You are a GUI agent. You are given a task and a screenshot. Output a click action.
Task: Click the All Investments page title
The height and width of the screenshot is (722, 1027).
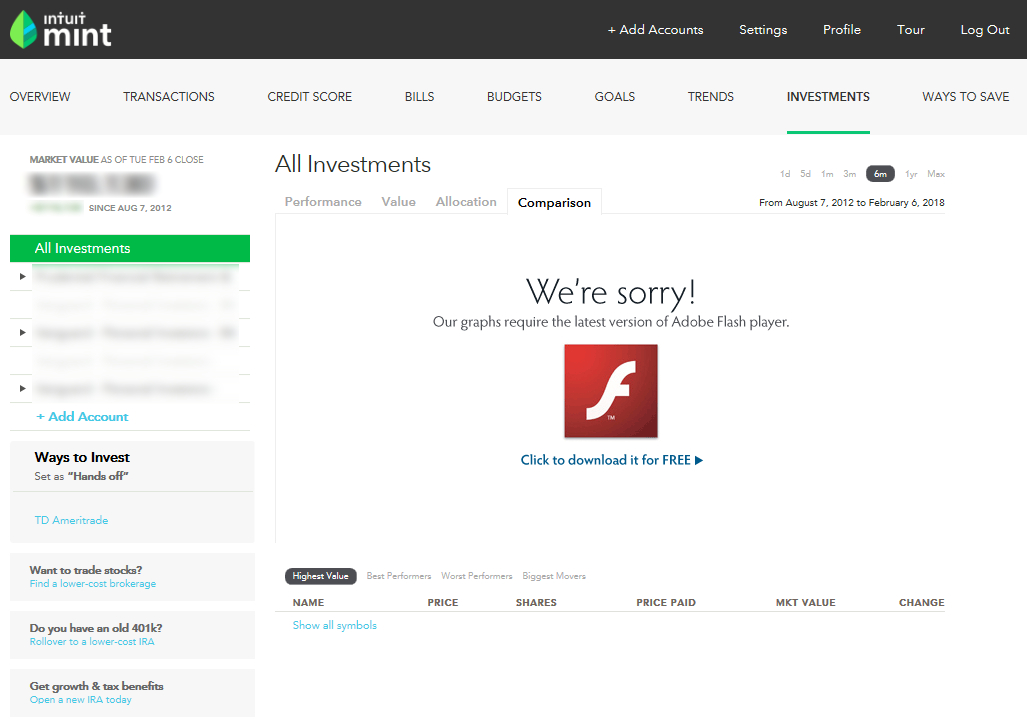pyautogui.click(x=353, y=164)
